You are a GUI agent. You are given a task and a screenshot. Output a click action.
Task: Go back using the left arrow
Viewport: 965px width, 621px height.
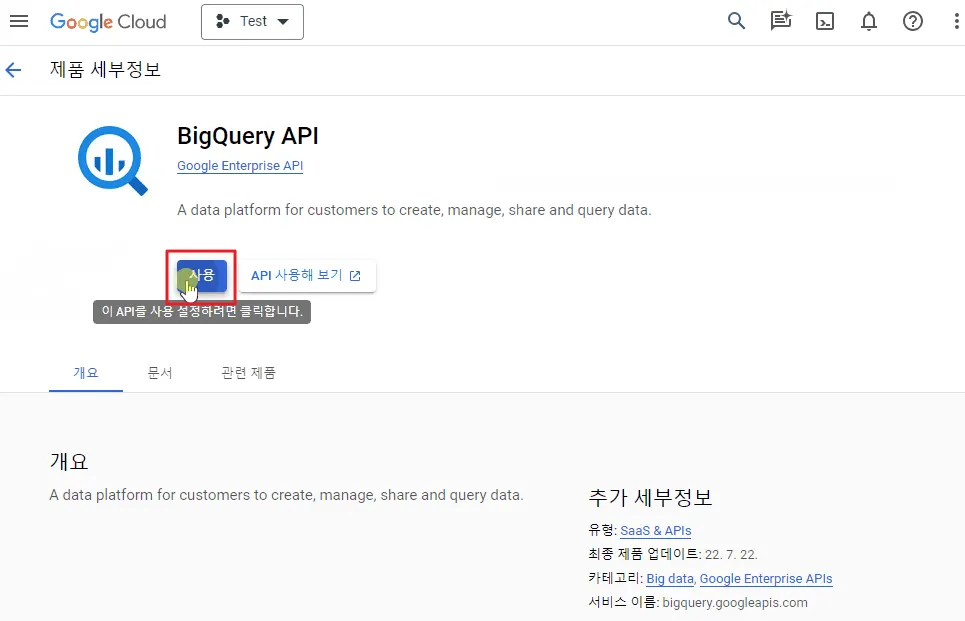[x=14, y=70]
